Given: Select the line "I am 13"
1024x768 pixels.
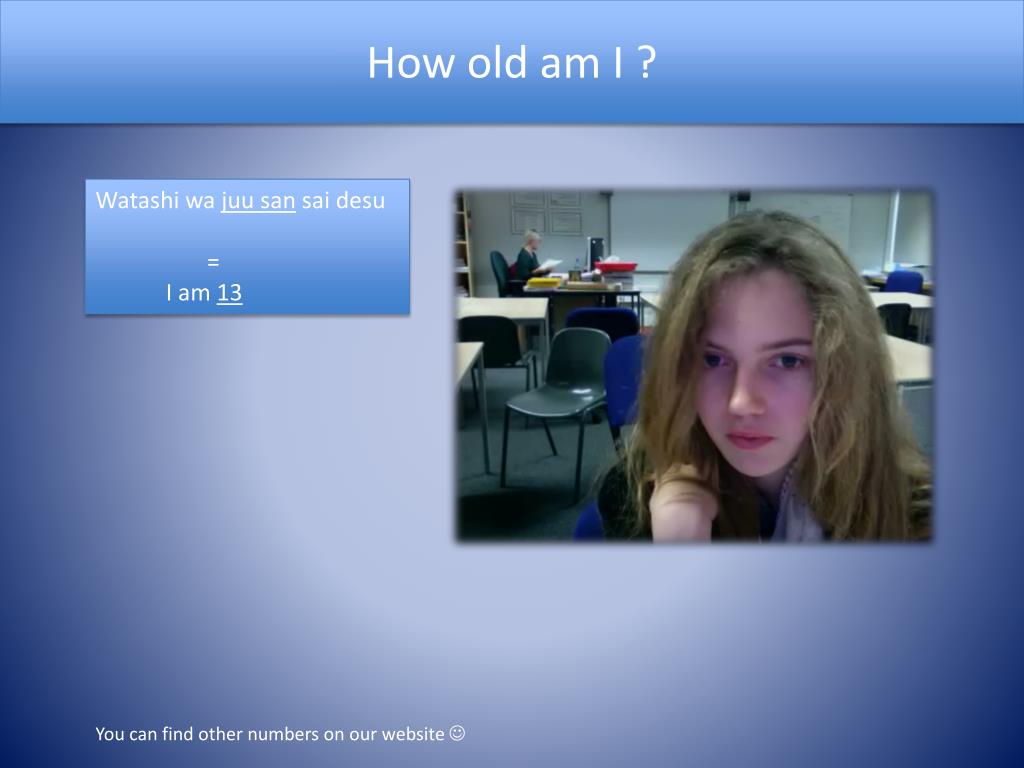Looking at the screenshot, I should pyautogui.click(x=204, y=293).
